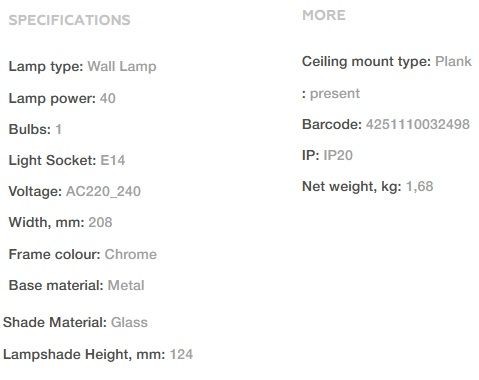Select the Ceiling mount type Plank value
Image resolution: width=479 pixels, height=380 pixels.
pos(453,61)
